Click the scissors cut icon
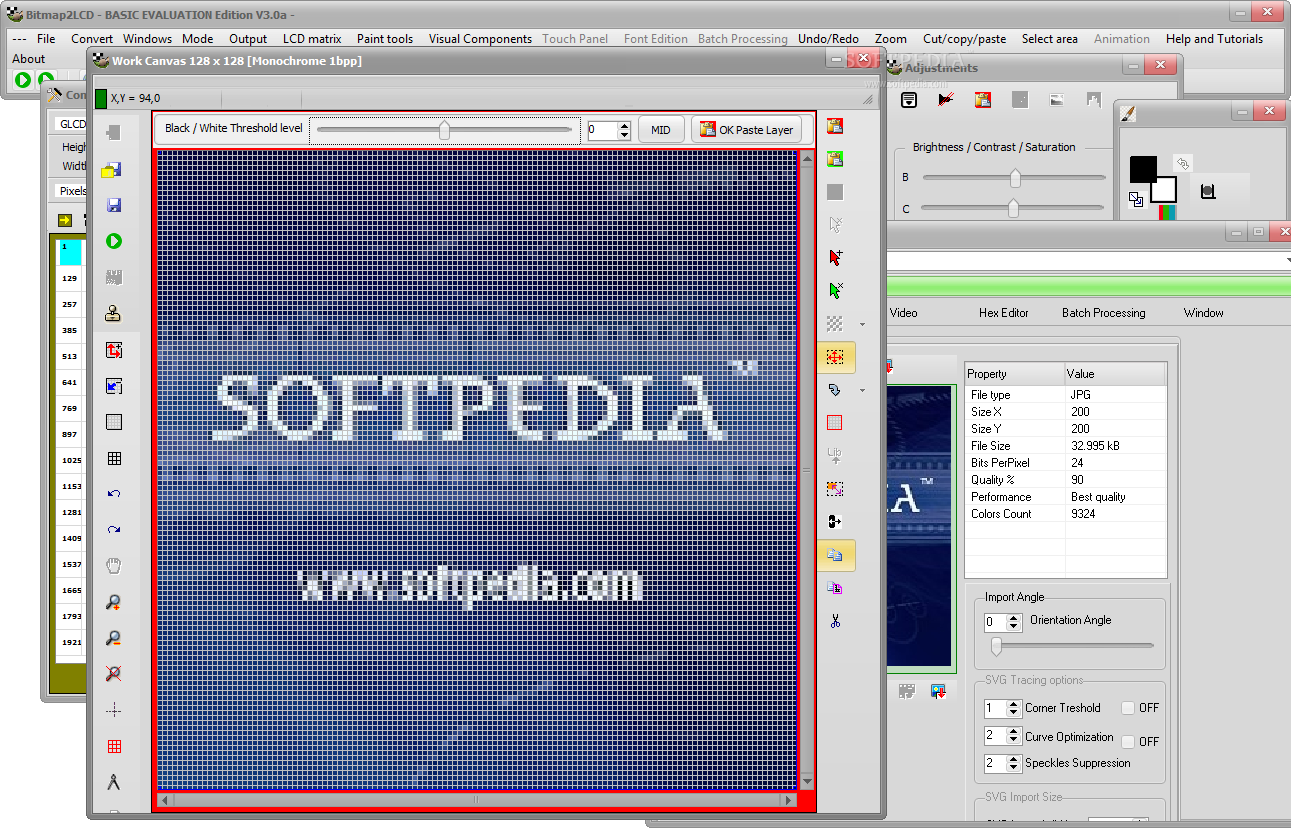The width and height of the screenshot is (1291, 828). click(x=835, y=621)
